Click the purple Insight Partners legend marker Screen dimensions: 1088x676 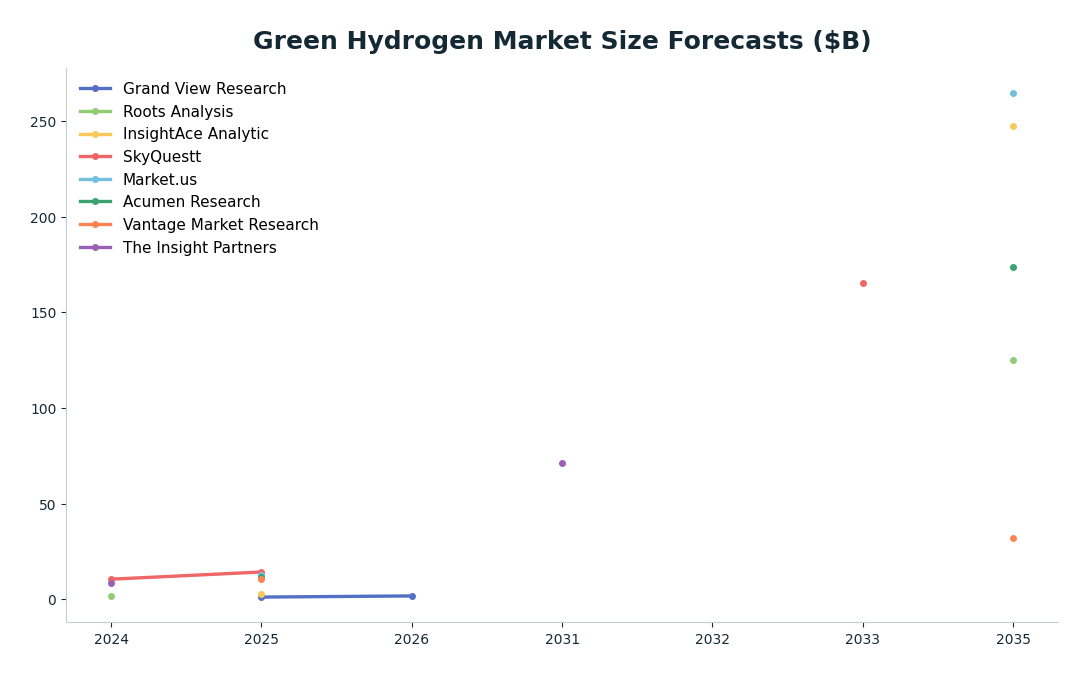pos(95,248)
